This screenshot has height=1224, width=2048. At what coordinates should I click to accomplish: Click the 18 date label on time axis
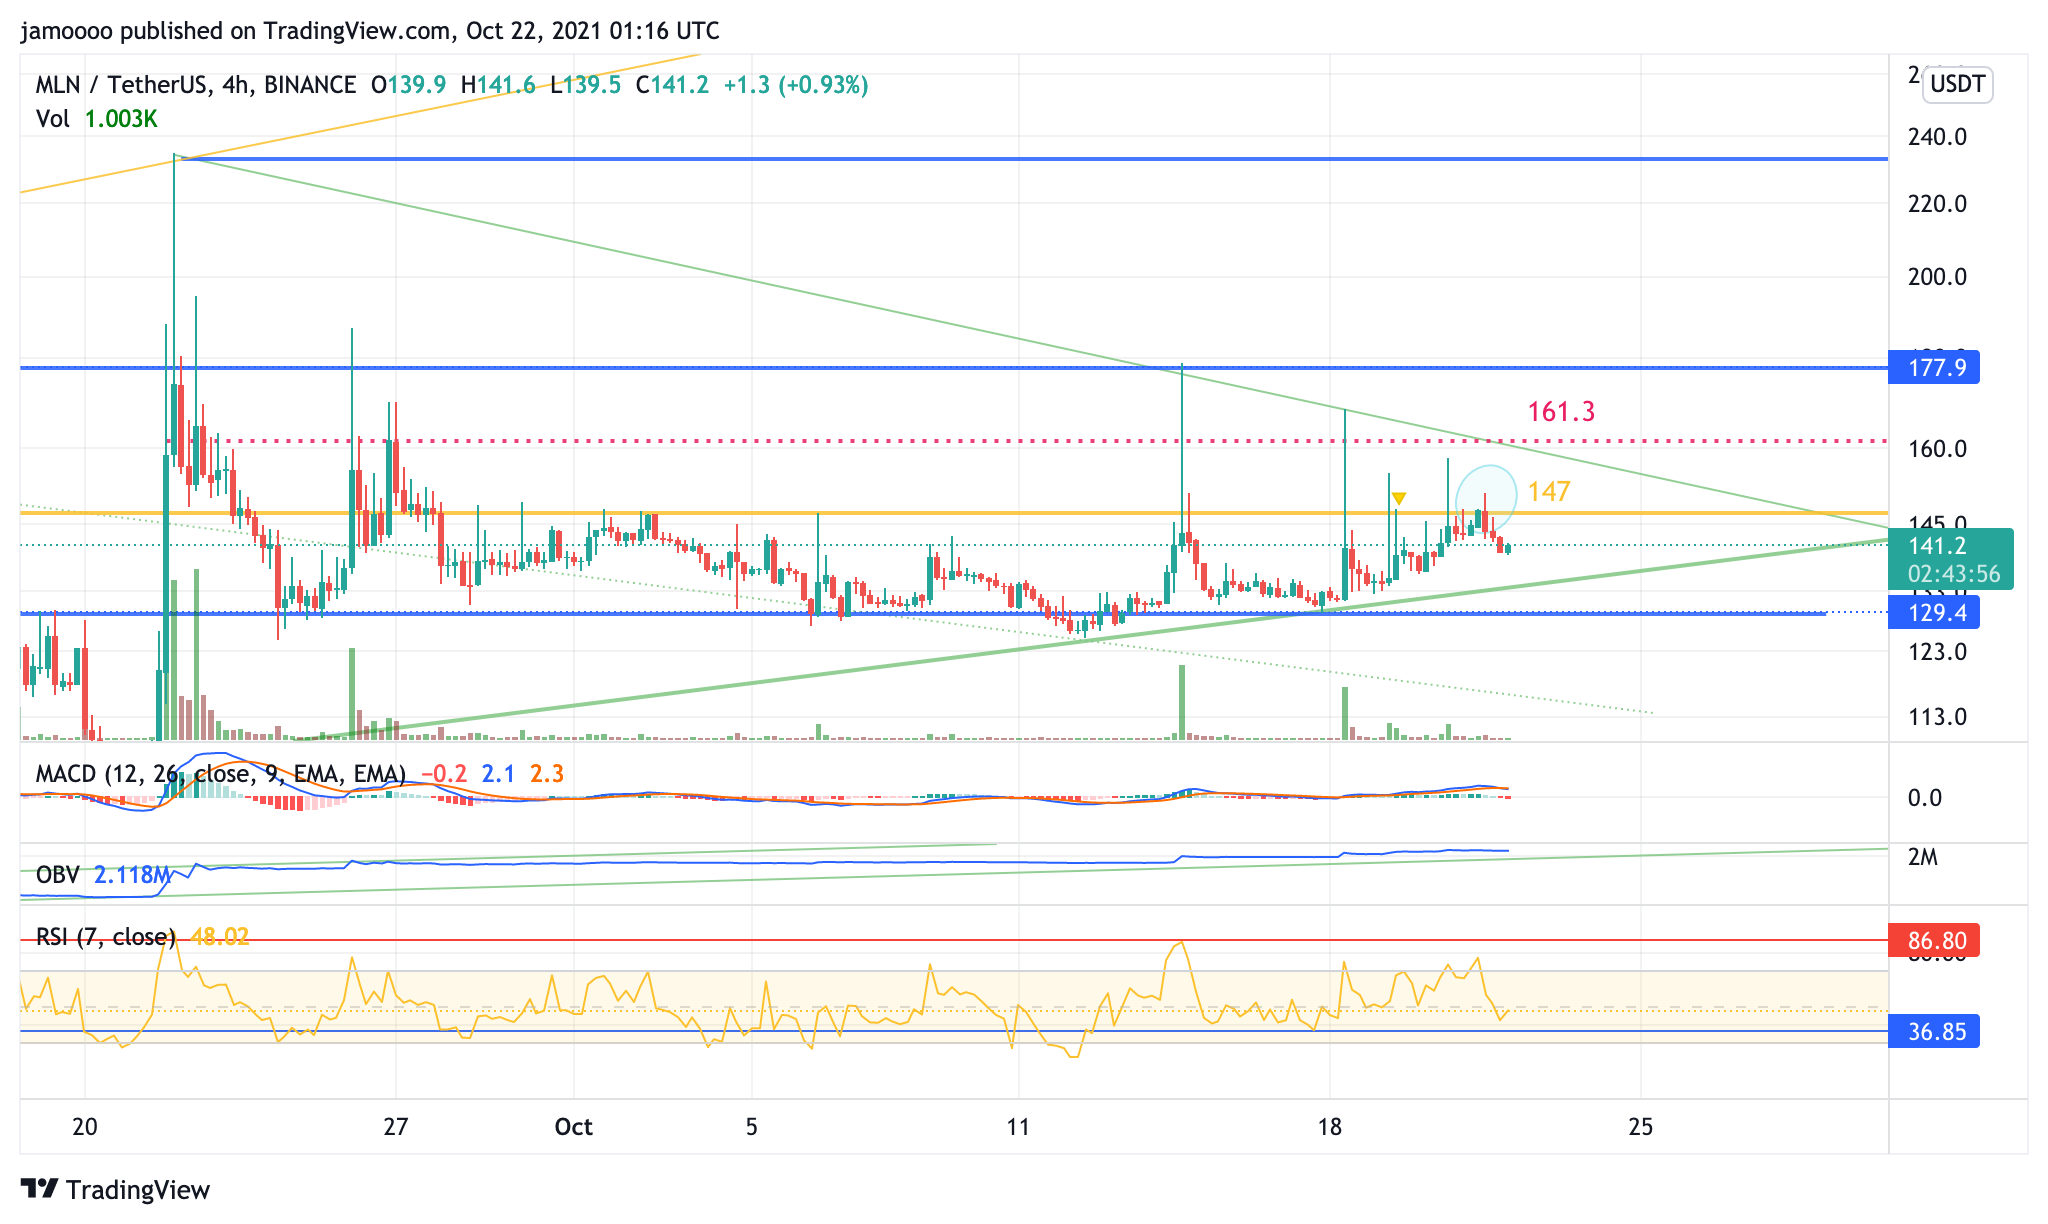(x=1329, y=1127)
